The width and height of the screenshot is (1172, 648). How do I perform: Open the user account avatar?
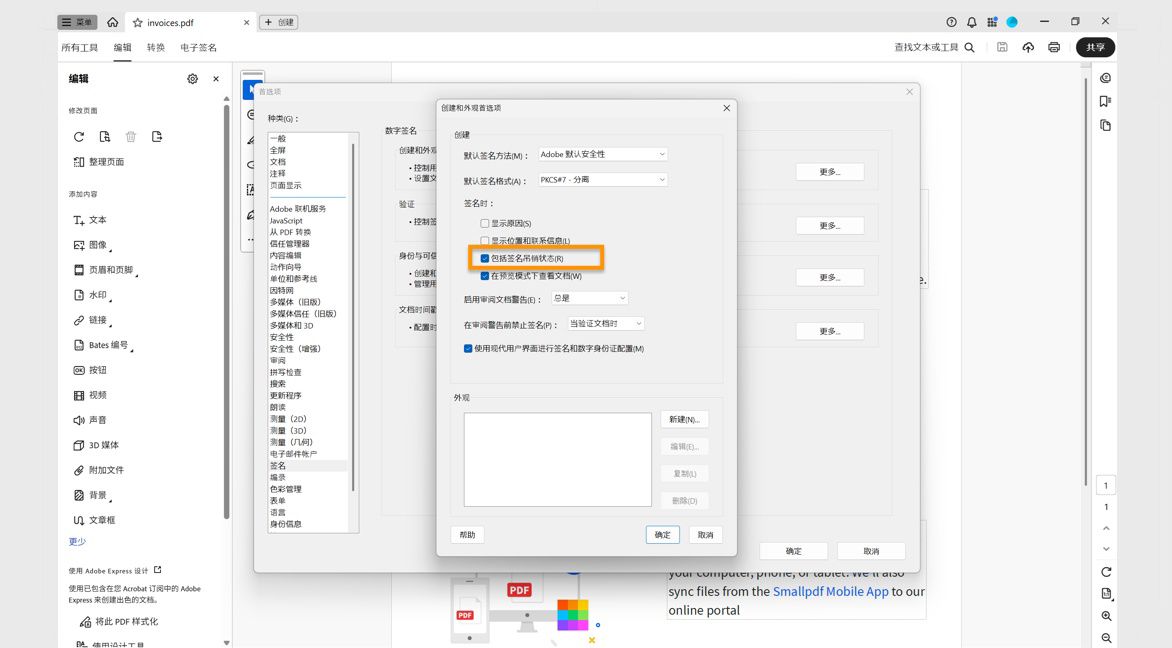[x=1011, y=22]
